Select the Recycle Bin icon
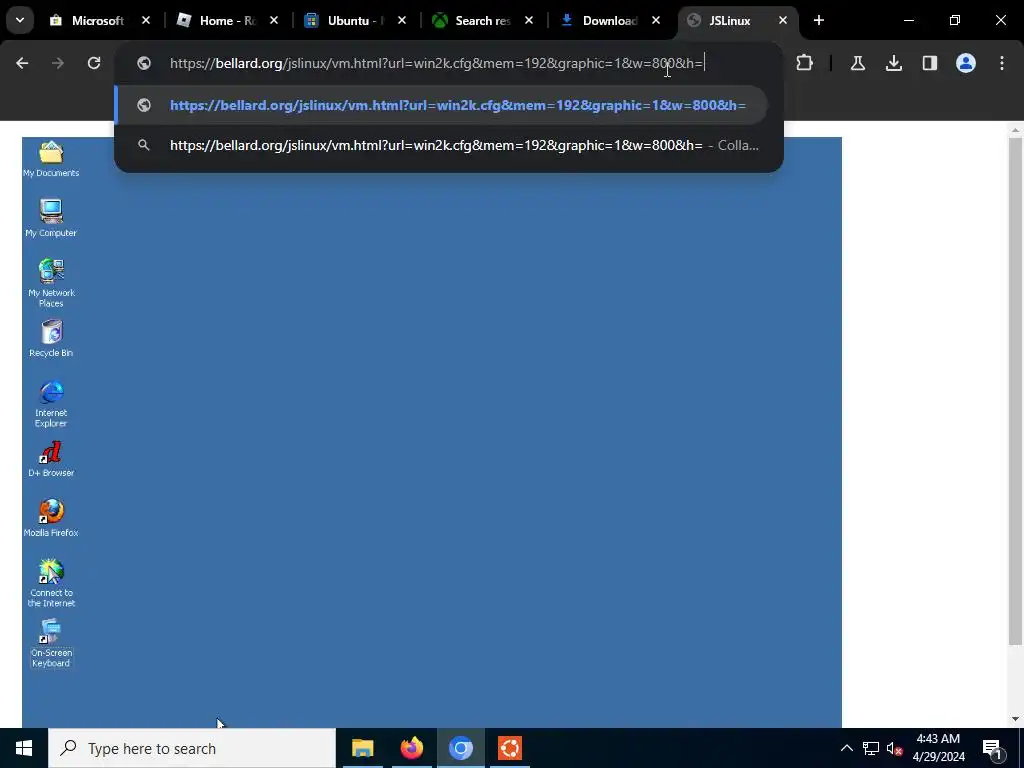This screenshot has height=768, width=1024. pos(51,338)
